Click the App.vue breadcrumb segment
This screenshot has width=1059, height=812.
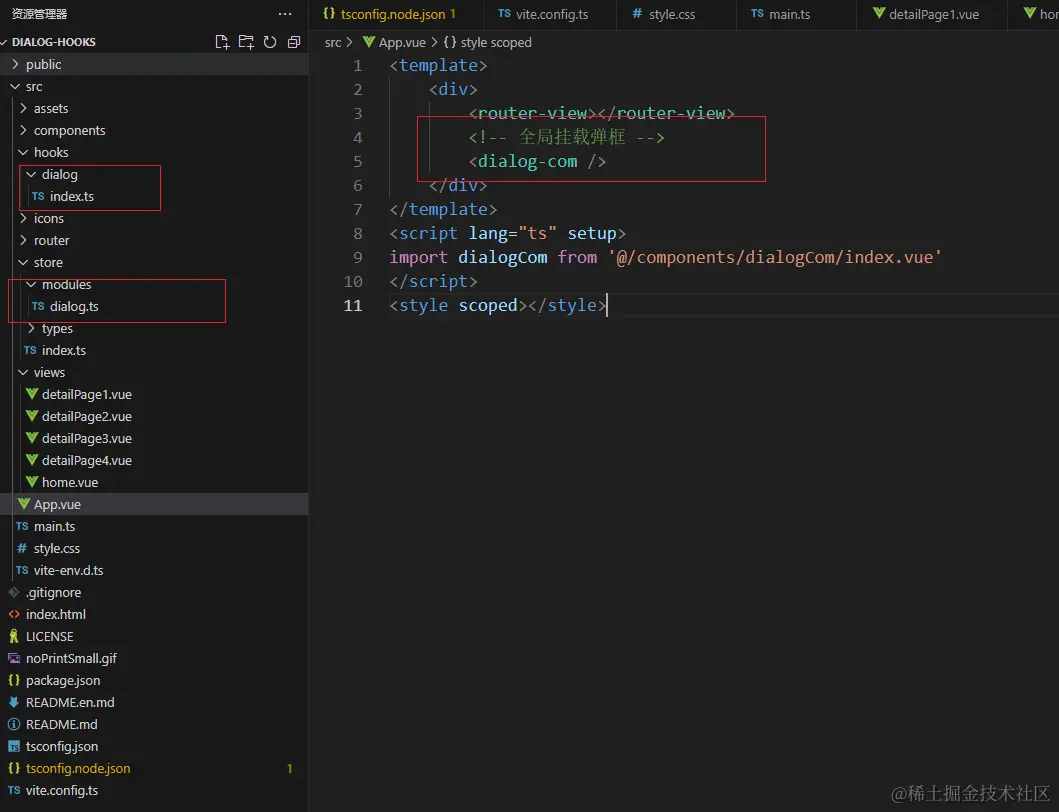(394, 42)
